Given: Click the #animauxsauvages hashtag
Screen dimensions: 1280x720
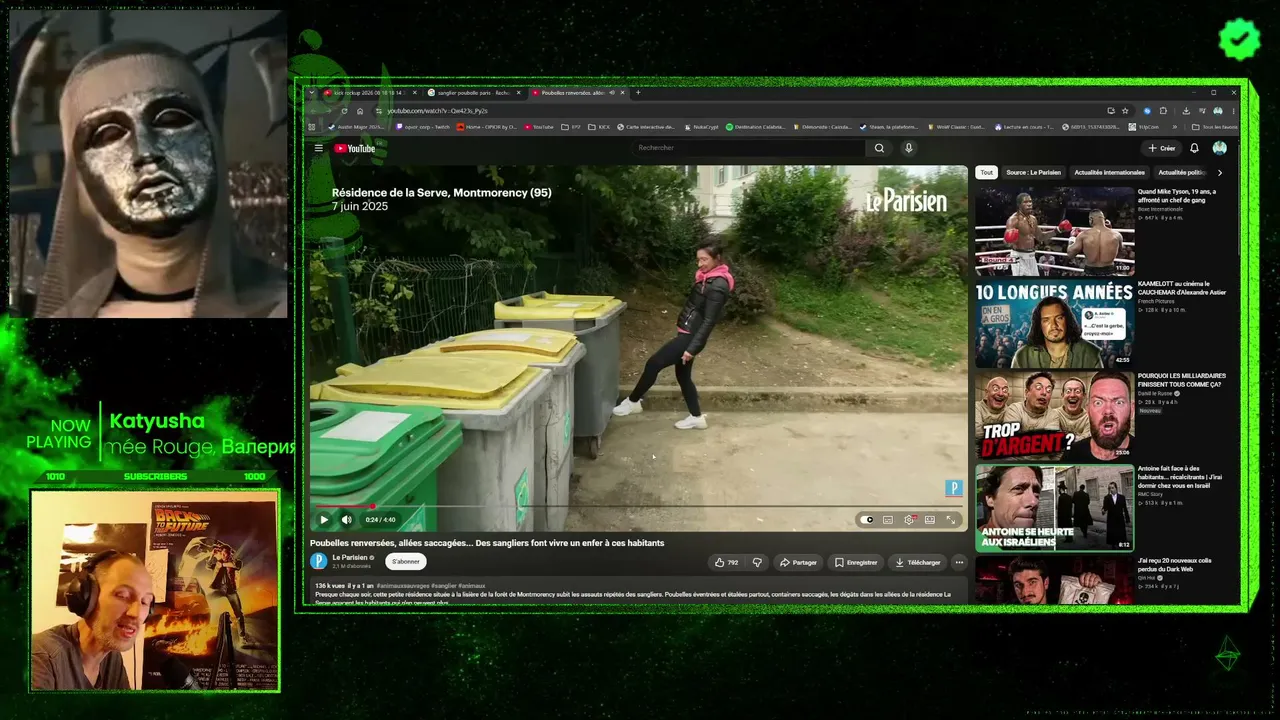Looking at the screenshot, I should (x=404, y=585).
